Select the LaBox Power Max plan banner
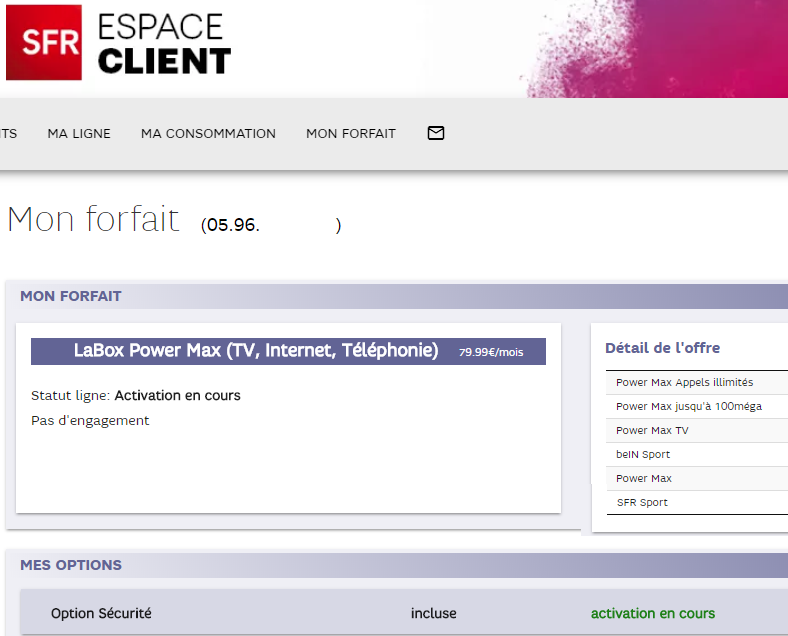The image size is (788, 636). [x=288, y=351]
